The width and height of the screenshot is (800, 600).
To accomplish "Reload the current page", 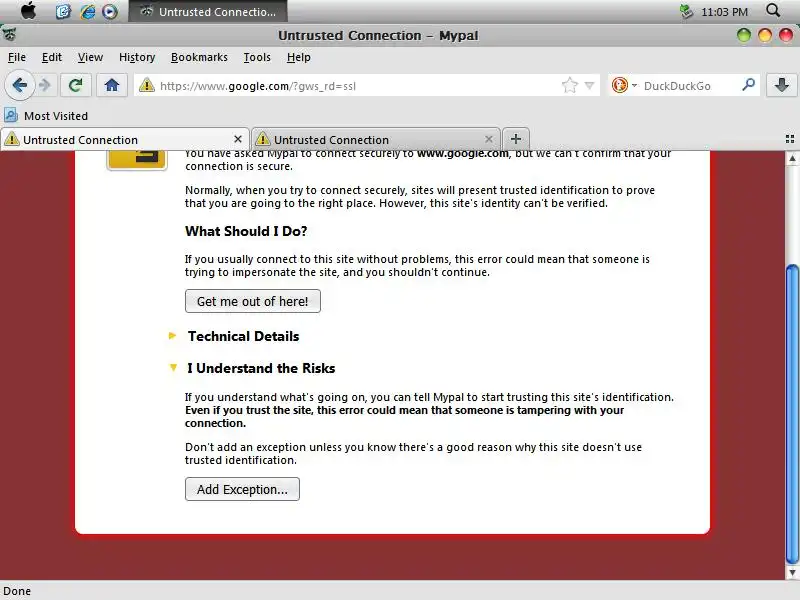I will (76, 85).
